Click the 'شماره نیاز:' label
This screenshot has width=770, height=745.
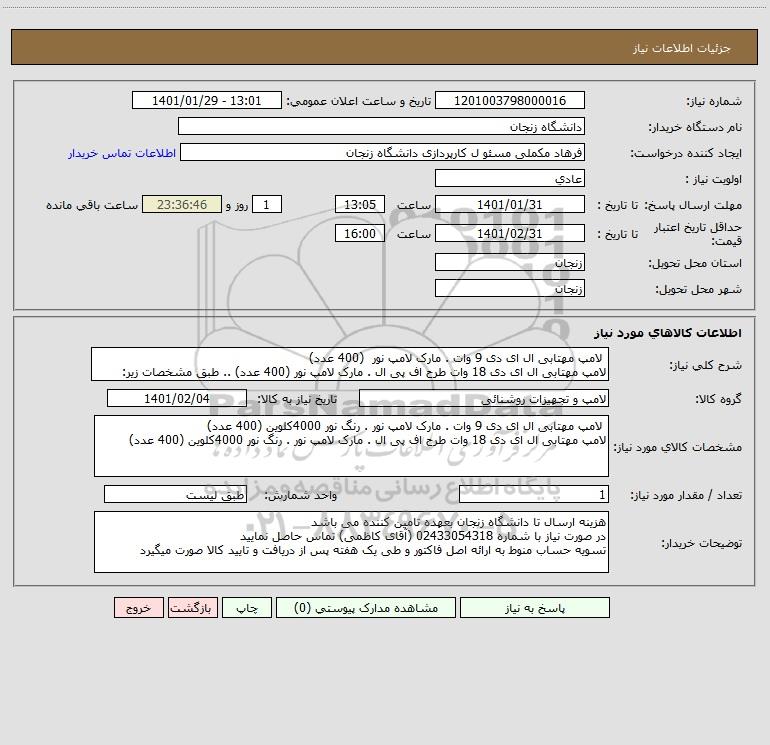click(x=714, y=101)
